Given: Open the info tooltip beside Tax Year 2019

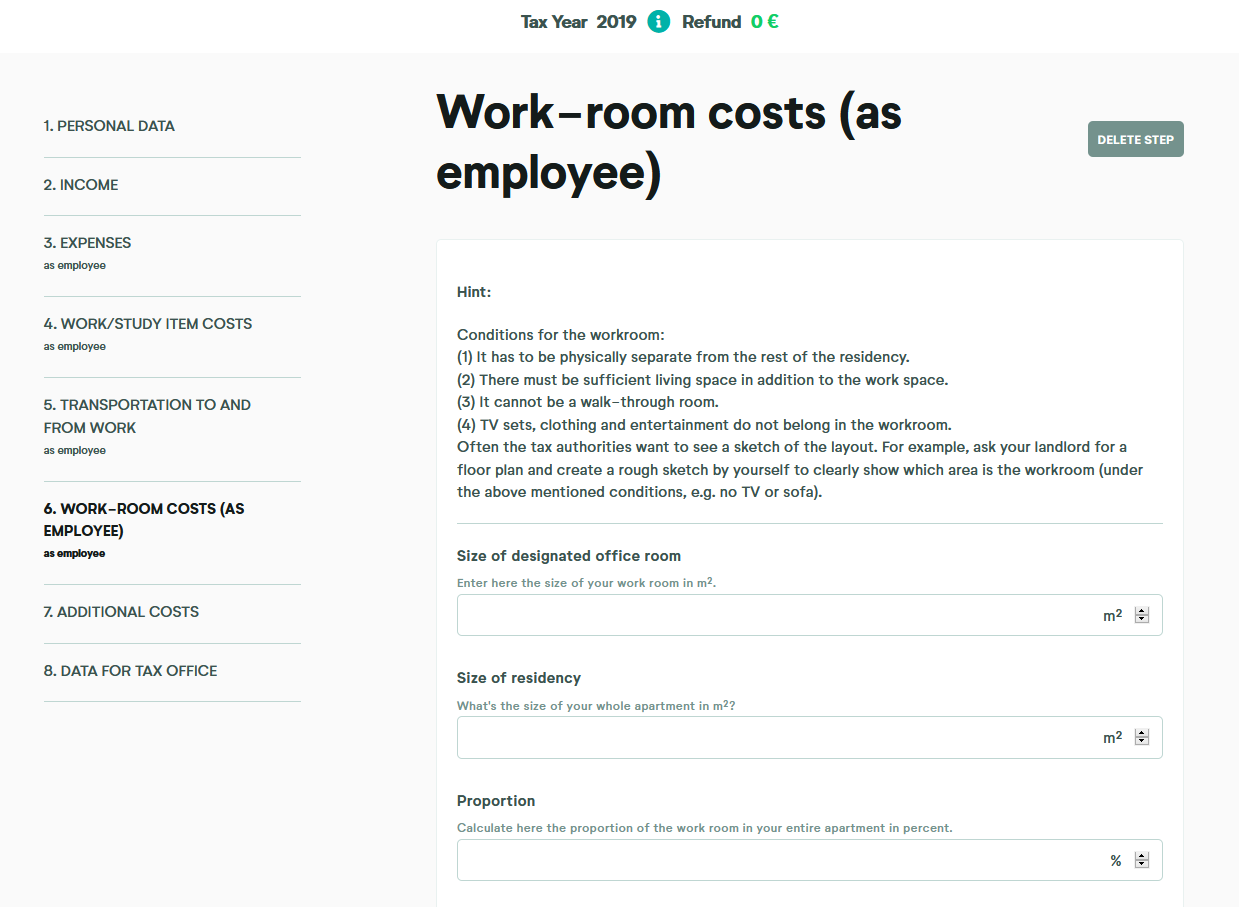Looking at the screenshot, I should click(x=658, y=21).
